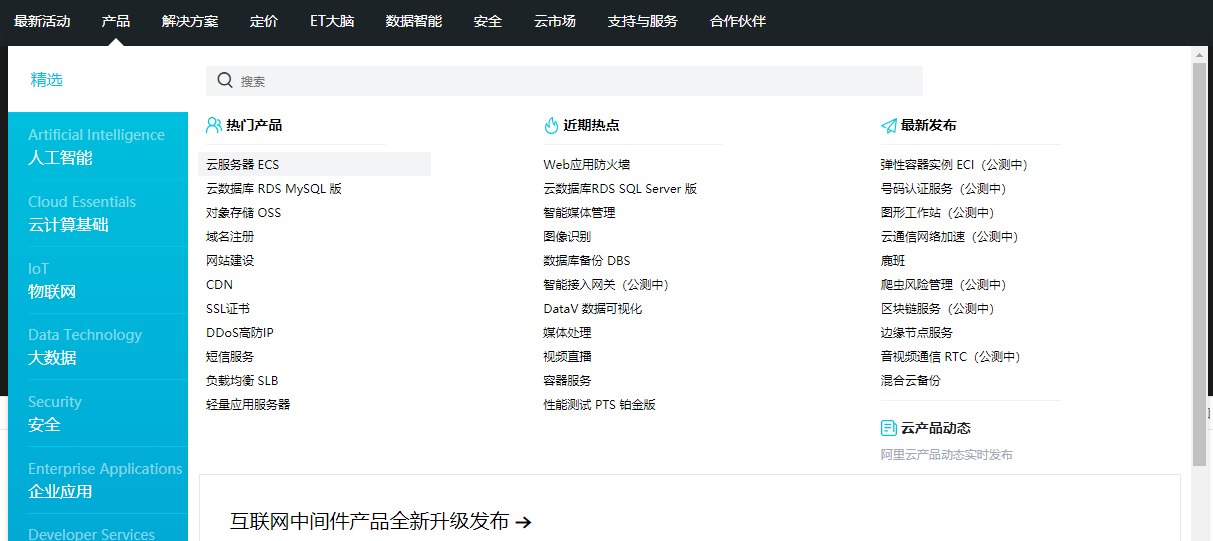The image size is (1213, 541).
Task: Open 智能媒体管理 link
Action: point(579,212)
